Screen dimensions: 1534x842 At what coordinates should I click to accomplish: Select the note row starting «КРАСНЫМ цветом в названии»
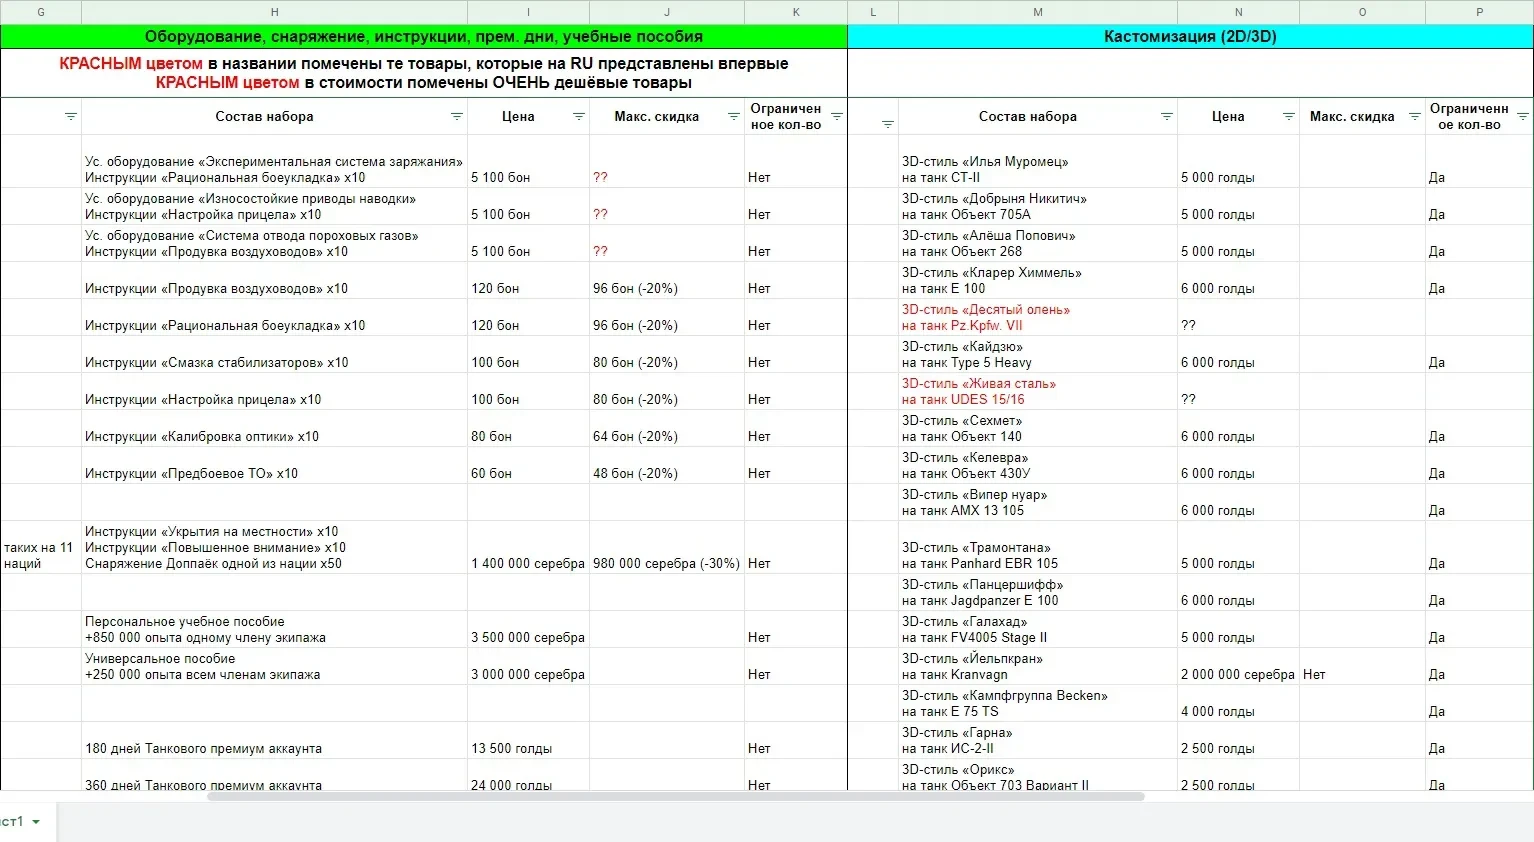(424, 73)
